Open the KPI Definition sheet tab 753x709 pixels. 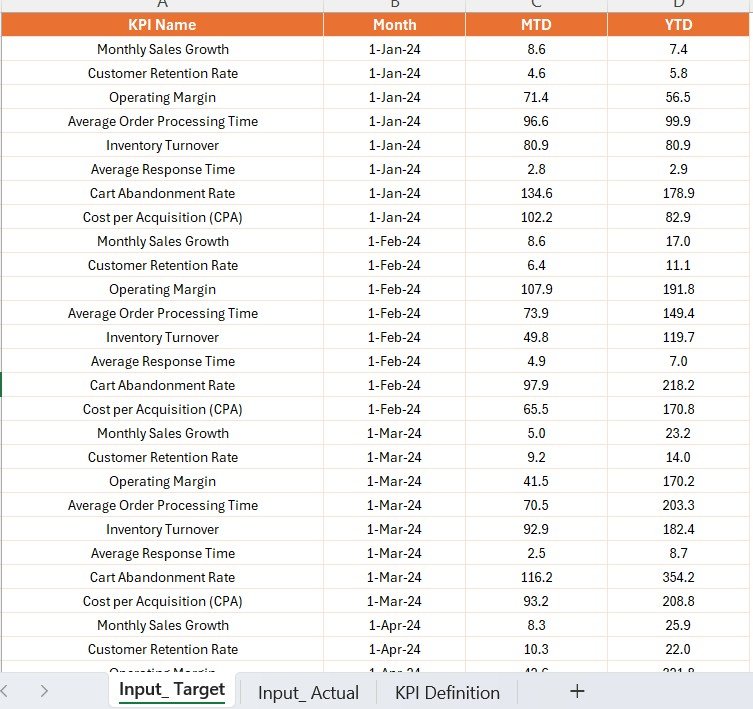coord(447,693)
